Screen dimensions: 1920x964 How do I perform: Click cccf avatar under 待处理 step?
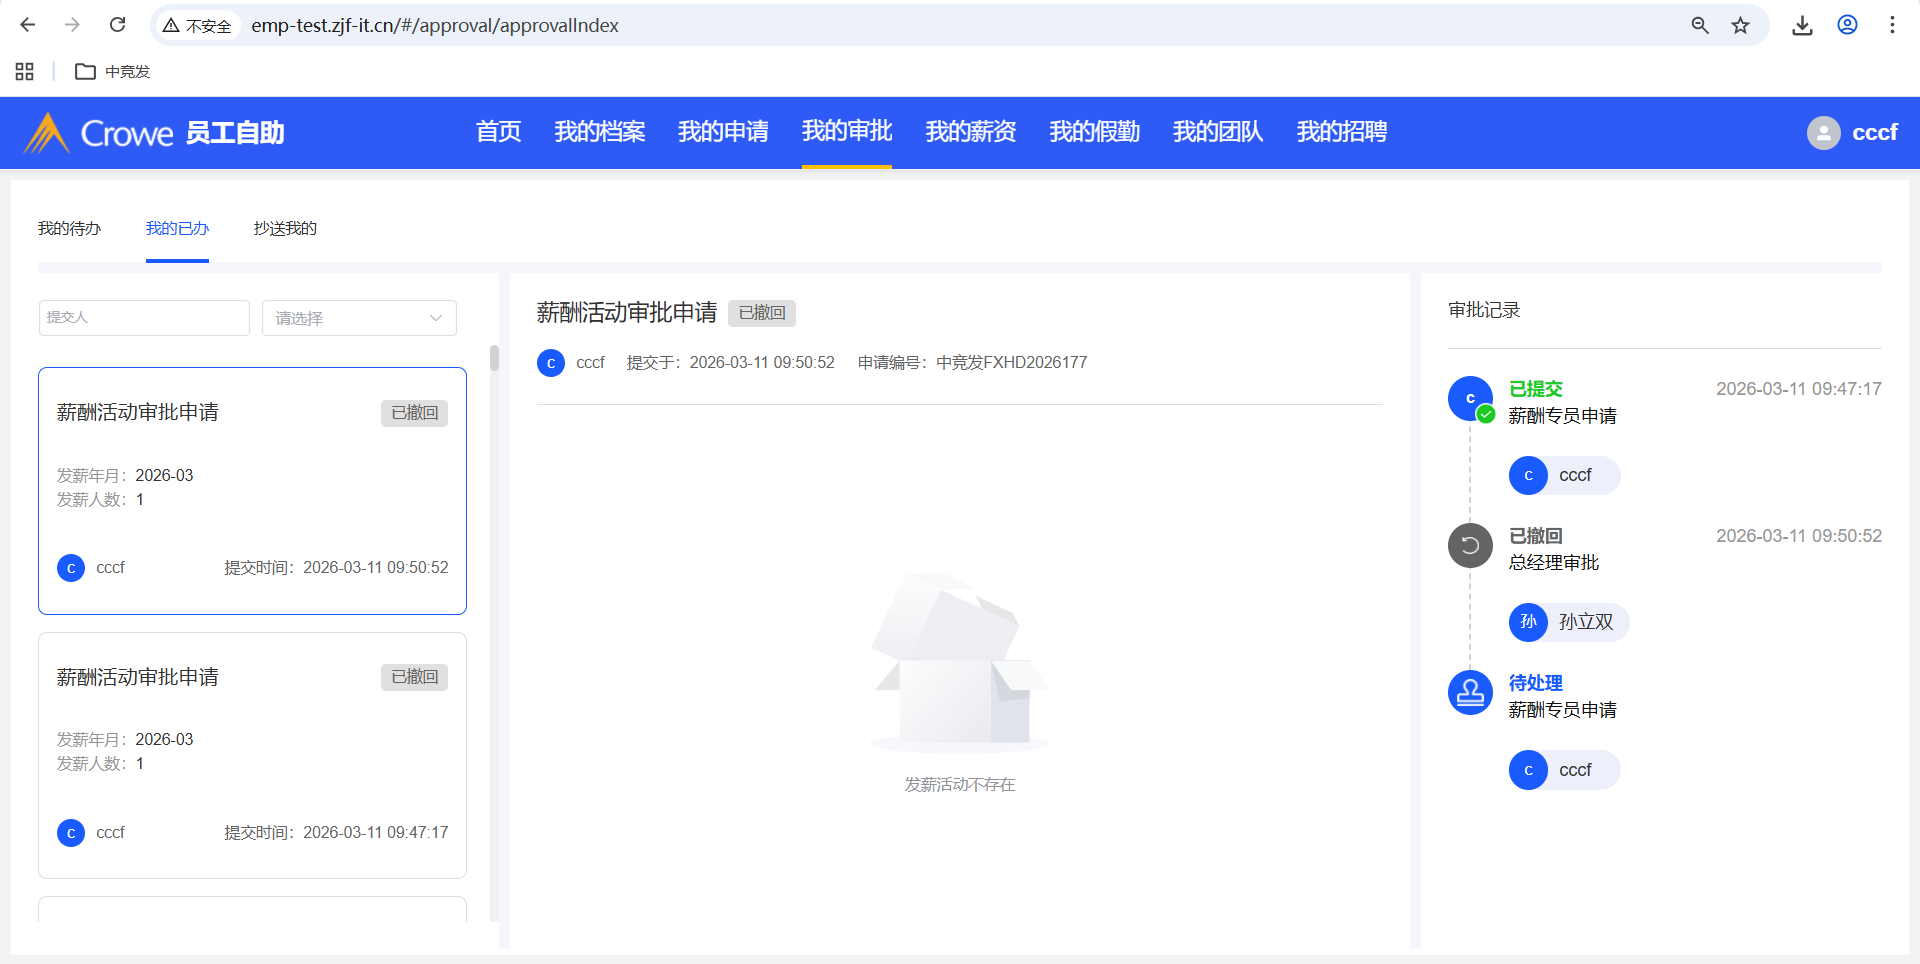pos(1528,770)
